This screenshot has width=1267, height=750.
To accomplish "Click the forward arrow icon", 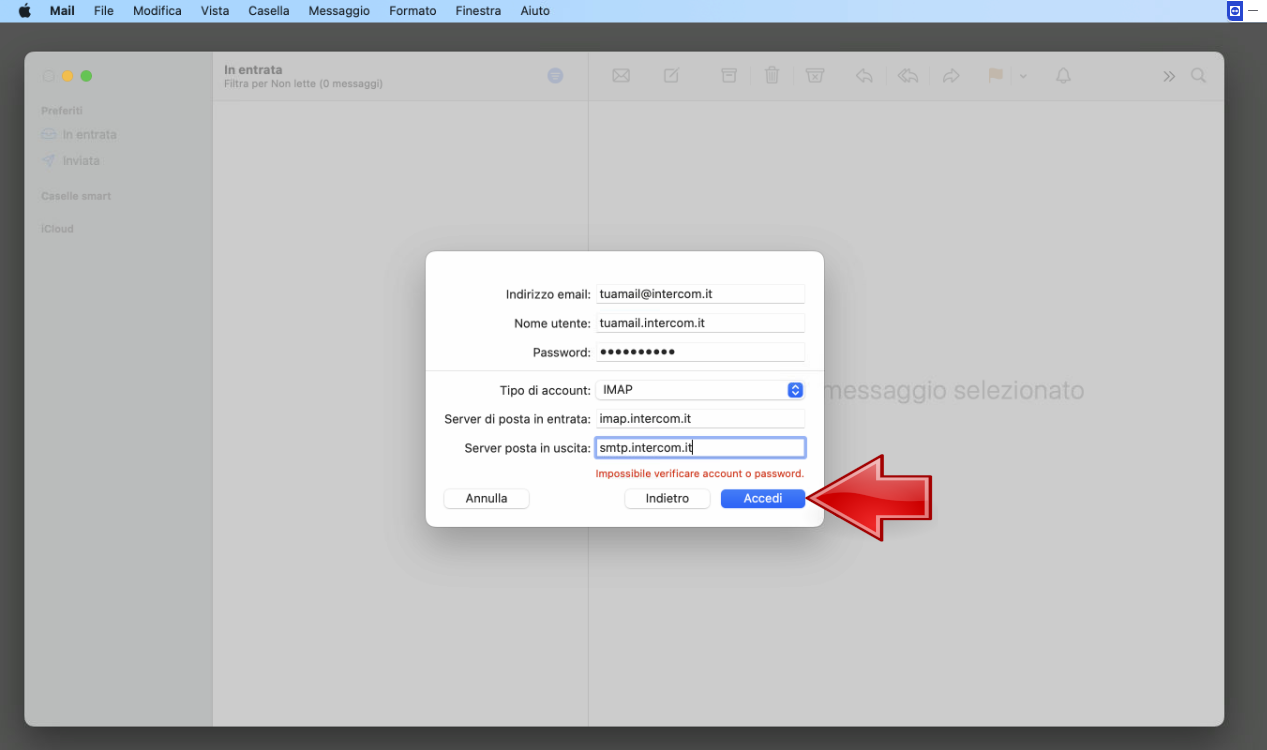I will (951, 76).
